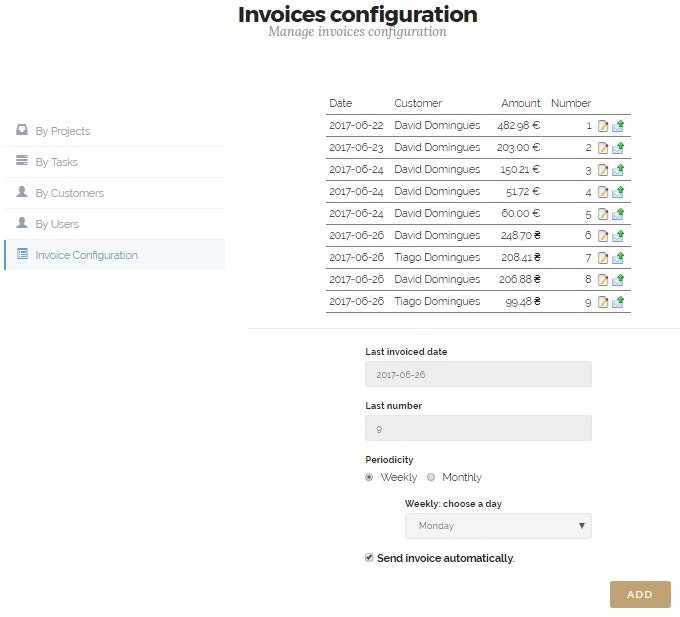Send invoice number 8 of 206.88

(x=618, y=280)
